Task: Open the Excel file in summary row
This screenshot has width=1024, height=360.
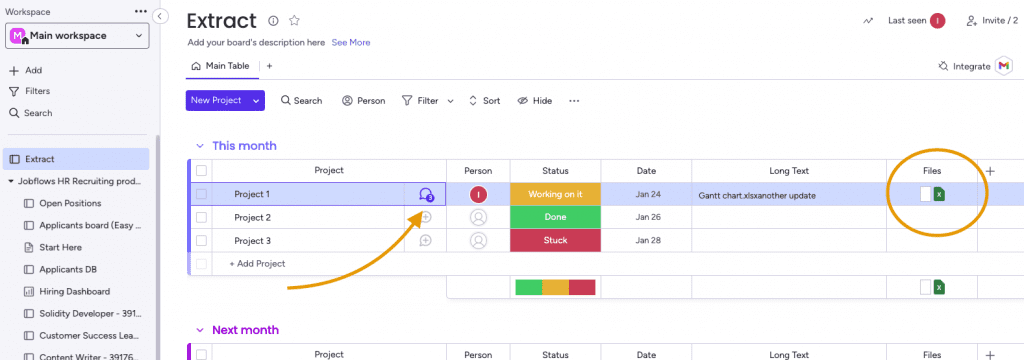Action: tap(939, 287)
